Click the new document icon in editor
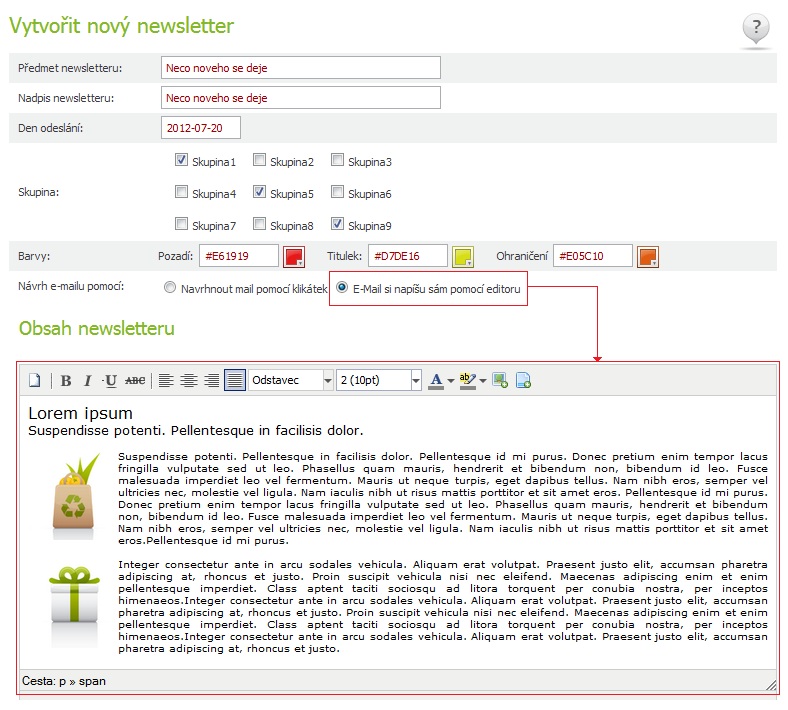The width and height of the screenshot is (788, 710). [35, 380]
